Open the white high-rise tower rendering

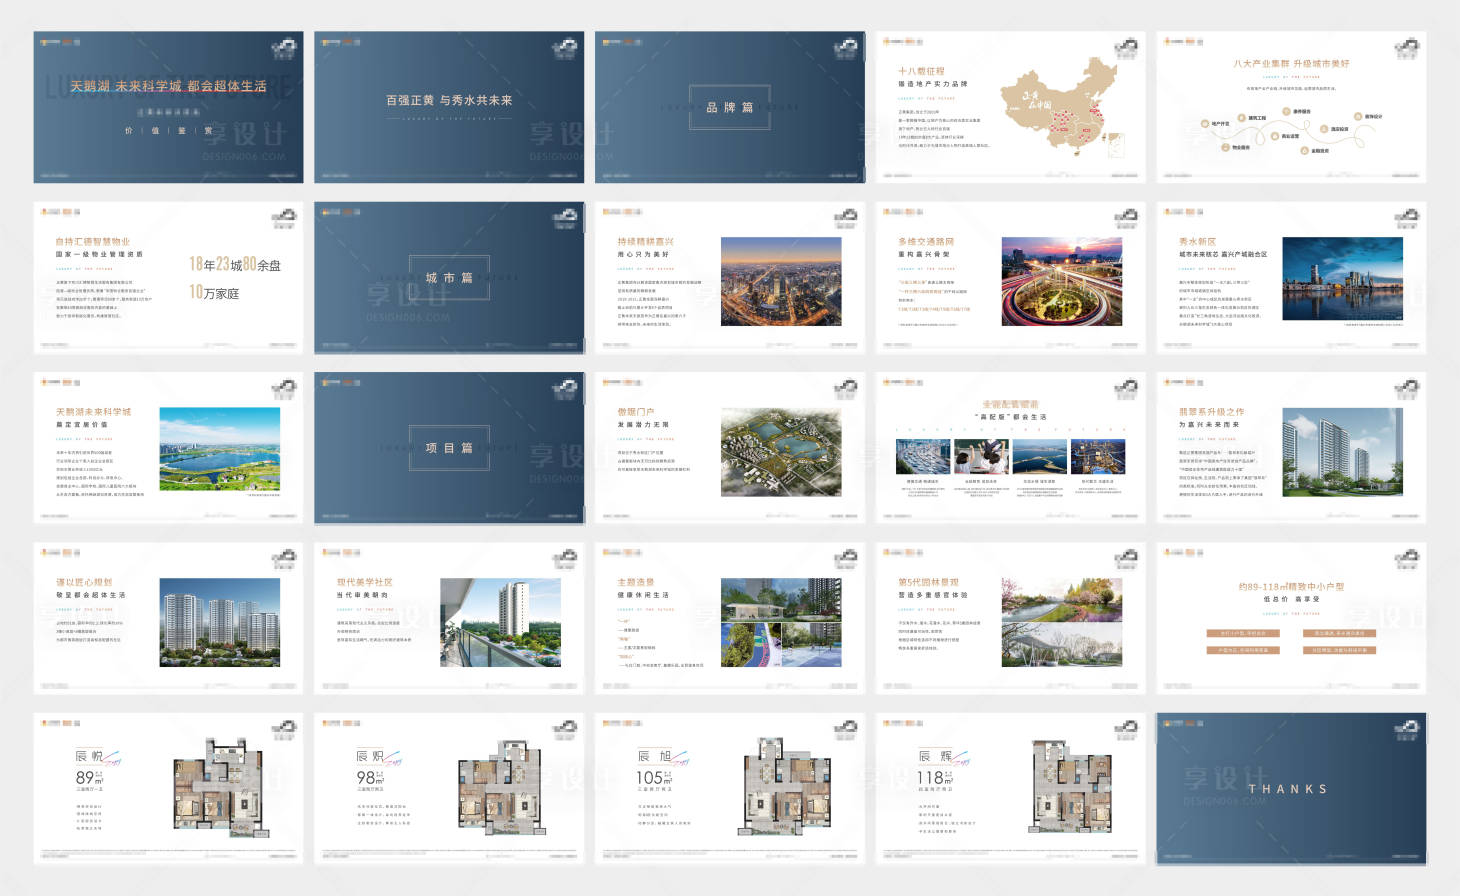click(1343, 452)
